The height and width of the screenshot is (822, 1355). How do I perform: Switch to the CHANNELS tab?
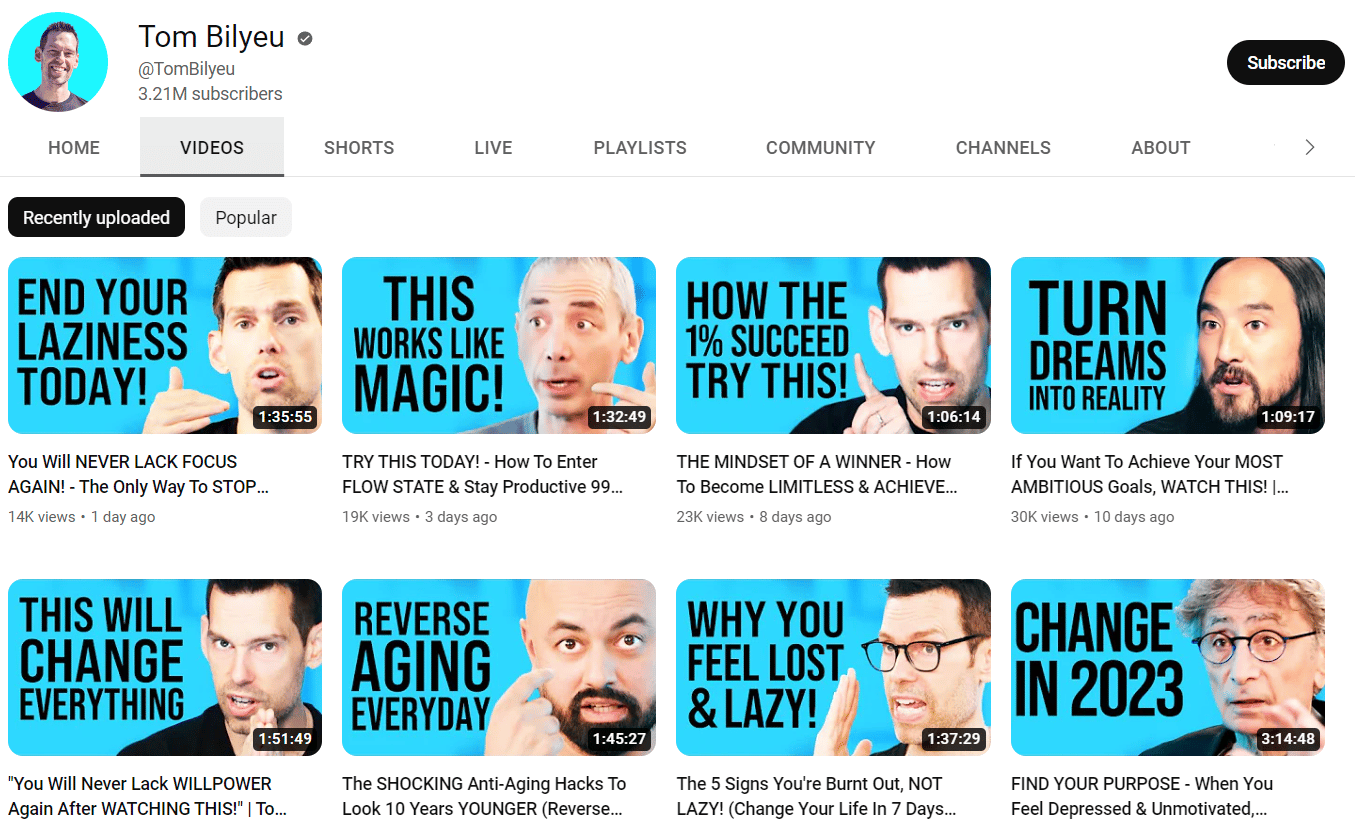click(x=1003, y=148)
